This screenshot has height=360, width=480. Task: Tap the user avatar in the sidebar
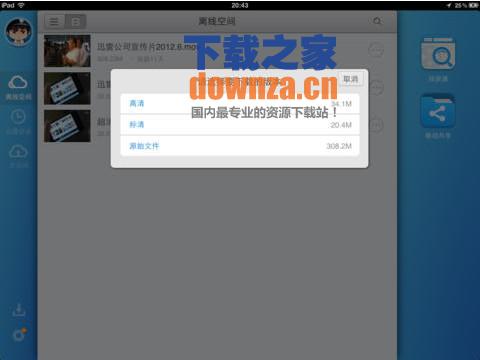click(x=19, y=32)
